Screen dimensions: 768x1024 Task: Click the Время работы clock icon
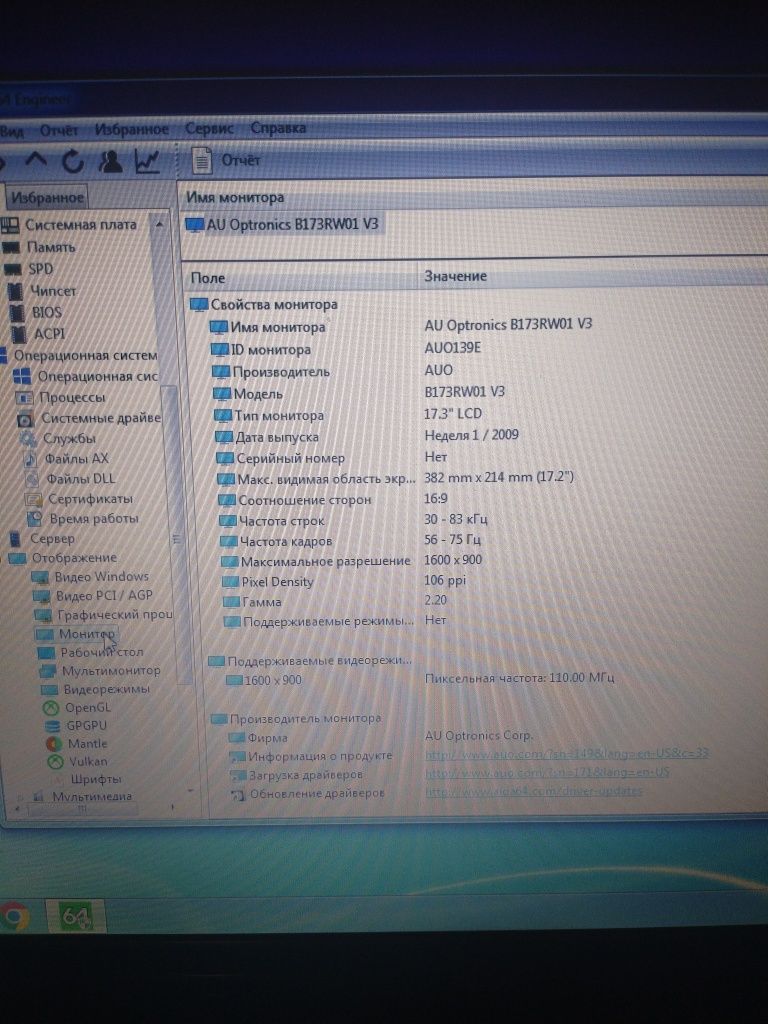(35, 519)
